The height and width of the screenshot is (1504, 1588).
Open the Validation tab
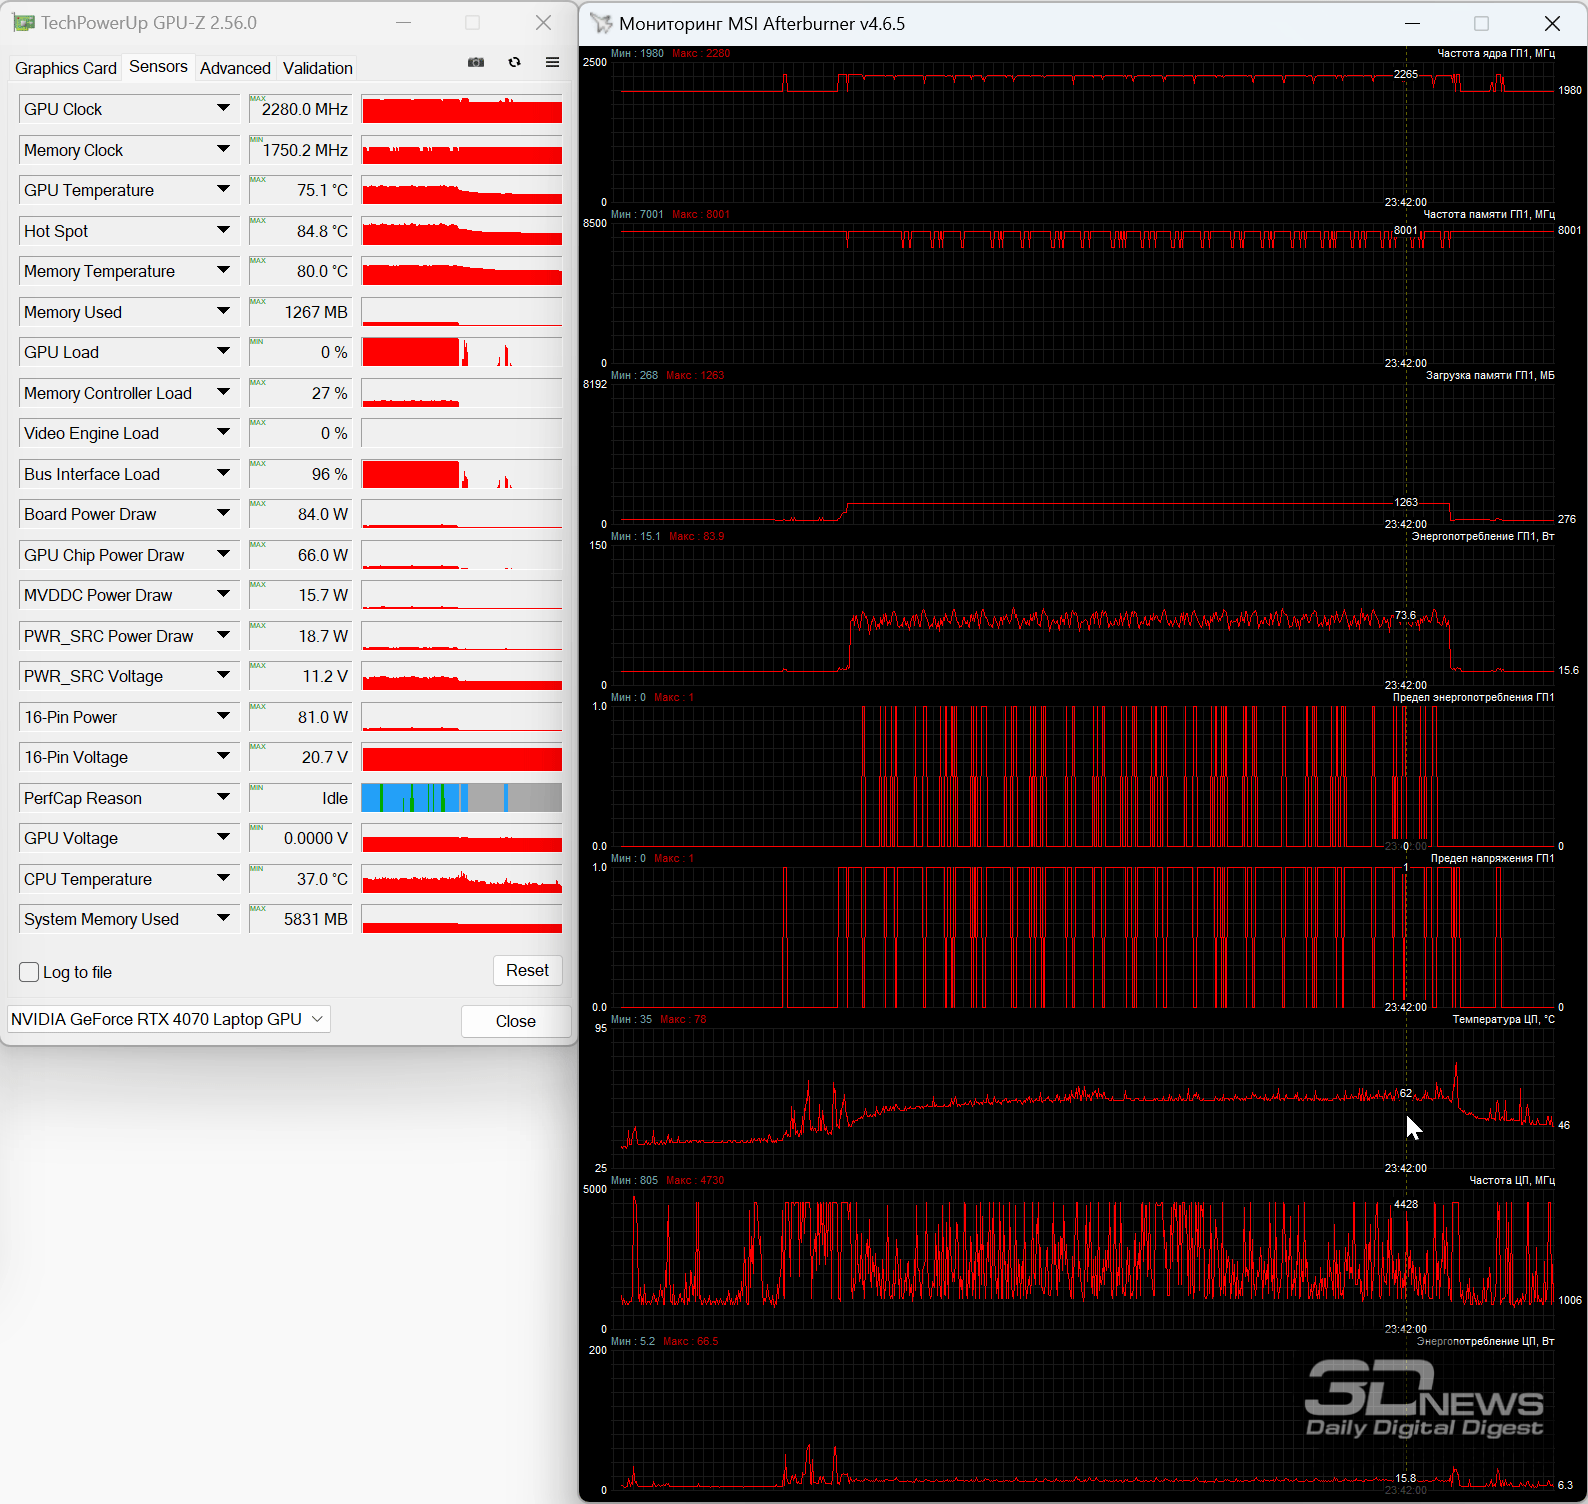point(318,68)
